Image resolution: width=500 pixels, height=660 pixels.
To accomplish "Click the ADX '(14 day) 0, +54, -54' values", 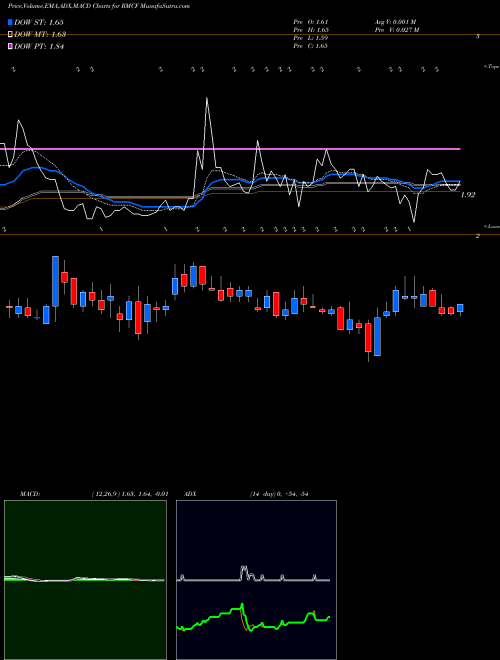I will 279,494.
